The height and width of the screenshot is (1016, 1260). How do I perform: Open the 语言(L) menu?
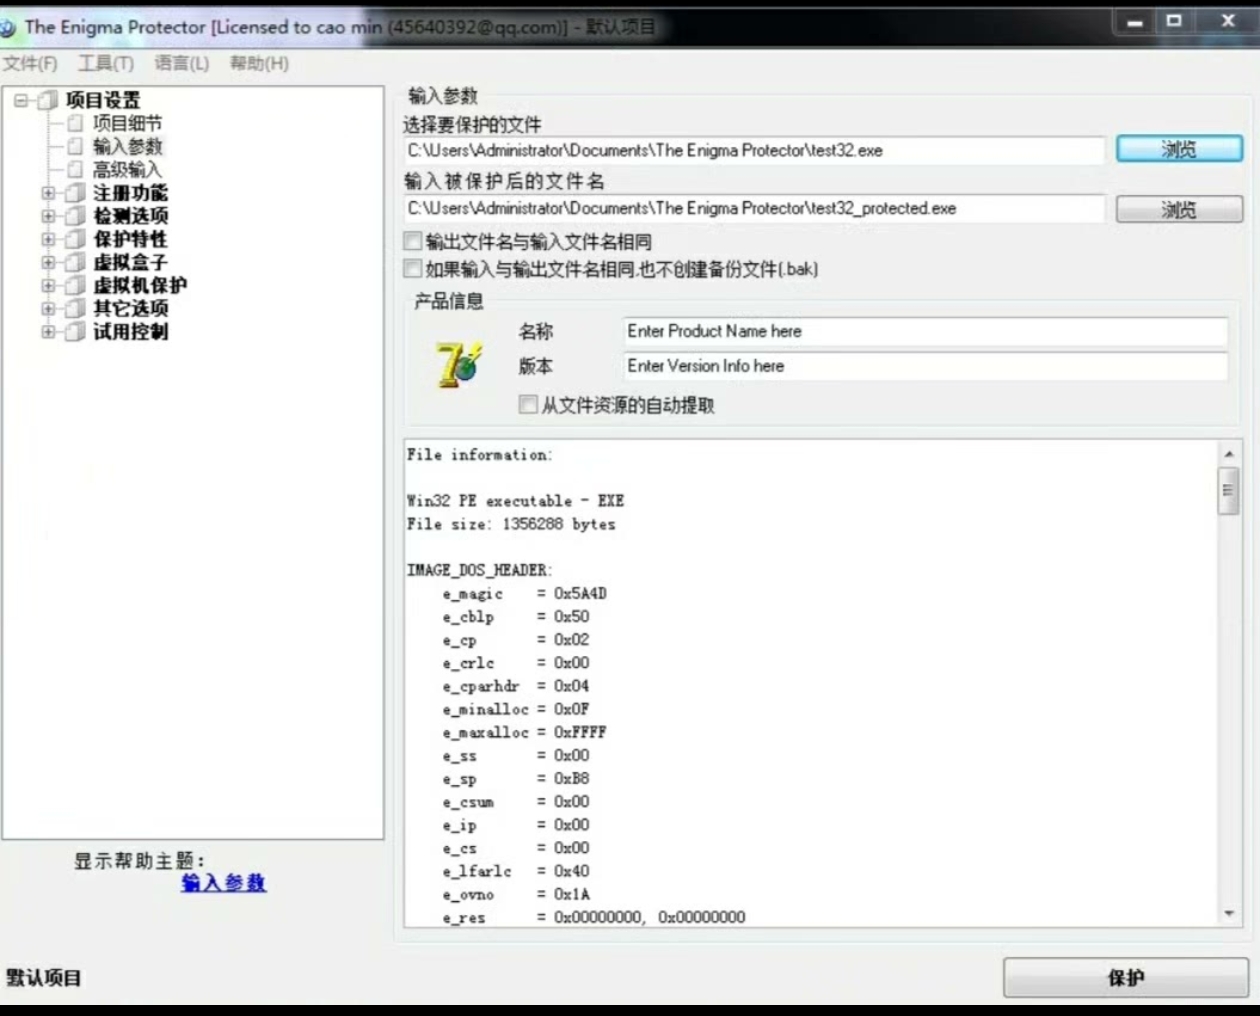[180, 63]
